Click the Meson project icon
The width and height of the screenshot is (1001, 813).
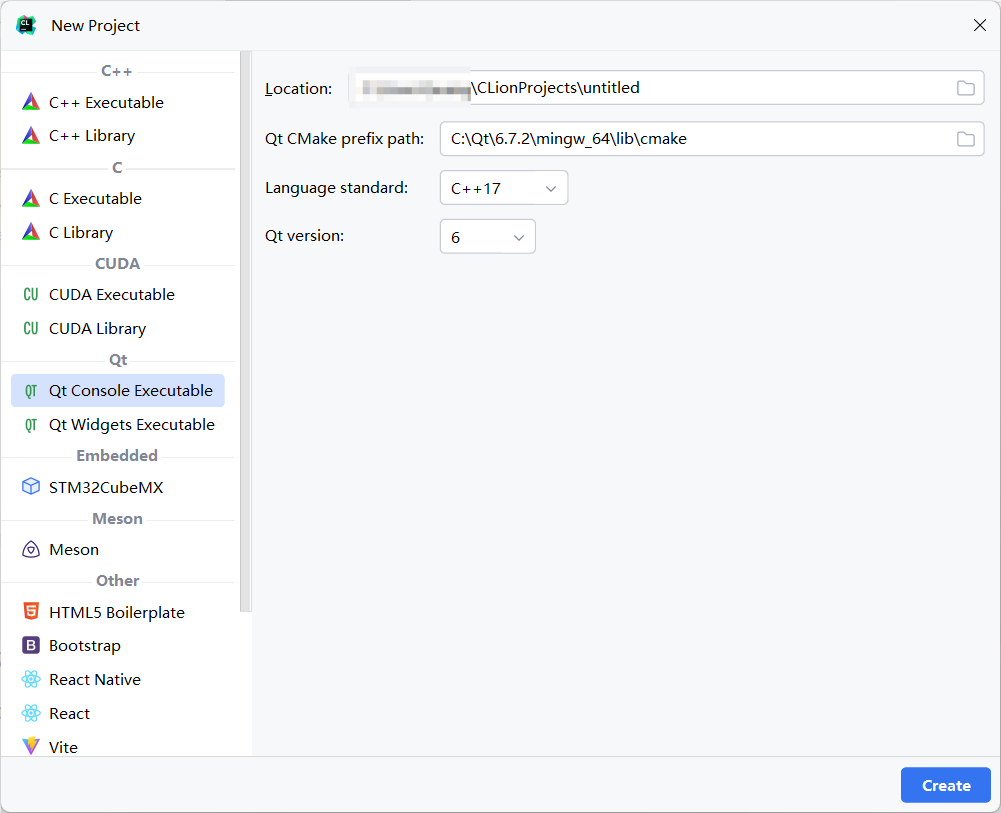click(x=31, y=550)
